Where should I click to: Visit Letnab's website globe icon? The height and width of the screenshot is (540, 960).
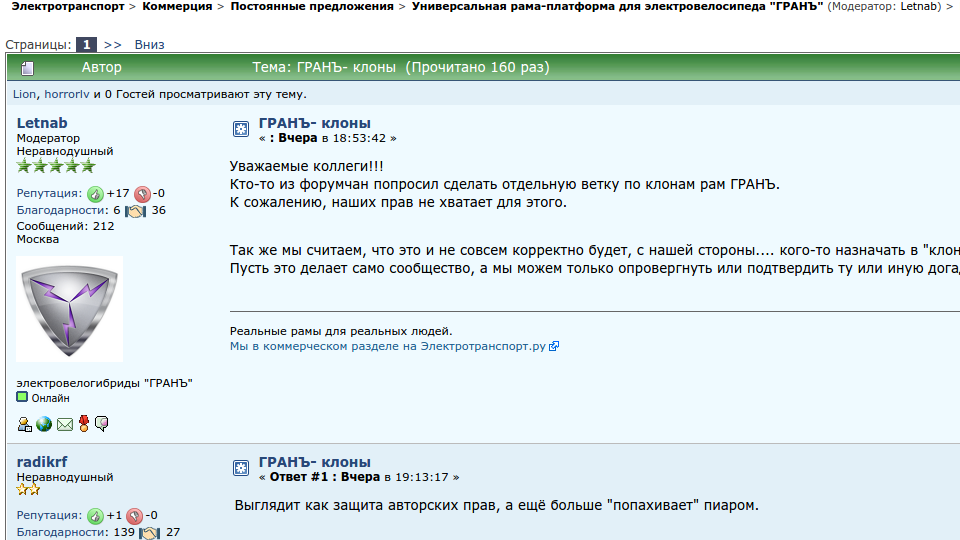[x=44, y=424]
